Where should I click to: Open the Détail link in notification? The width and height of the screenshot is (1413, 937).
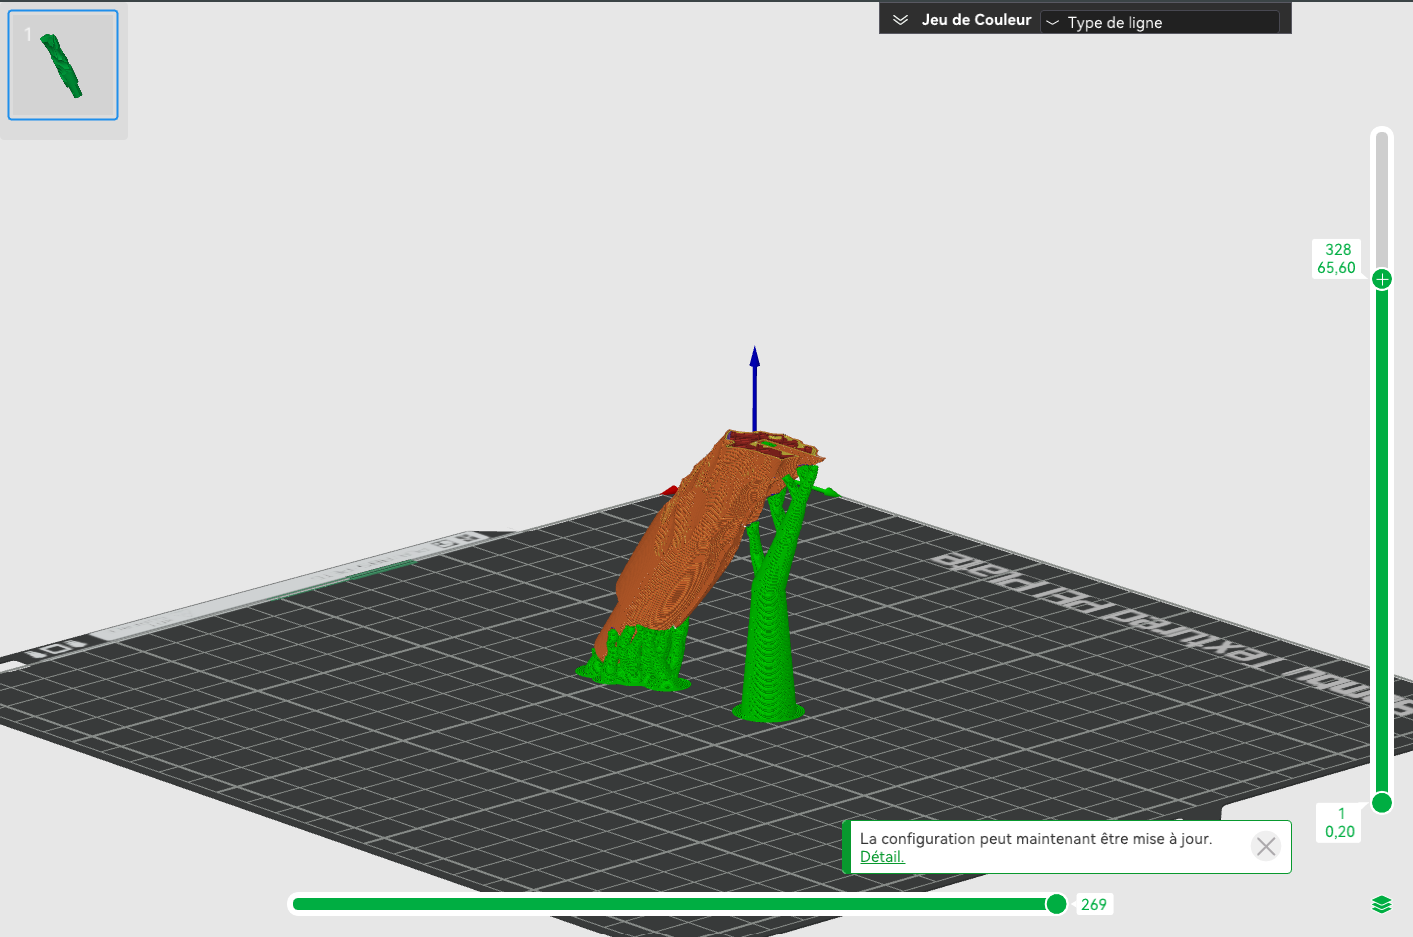pos(882,857)
